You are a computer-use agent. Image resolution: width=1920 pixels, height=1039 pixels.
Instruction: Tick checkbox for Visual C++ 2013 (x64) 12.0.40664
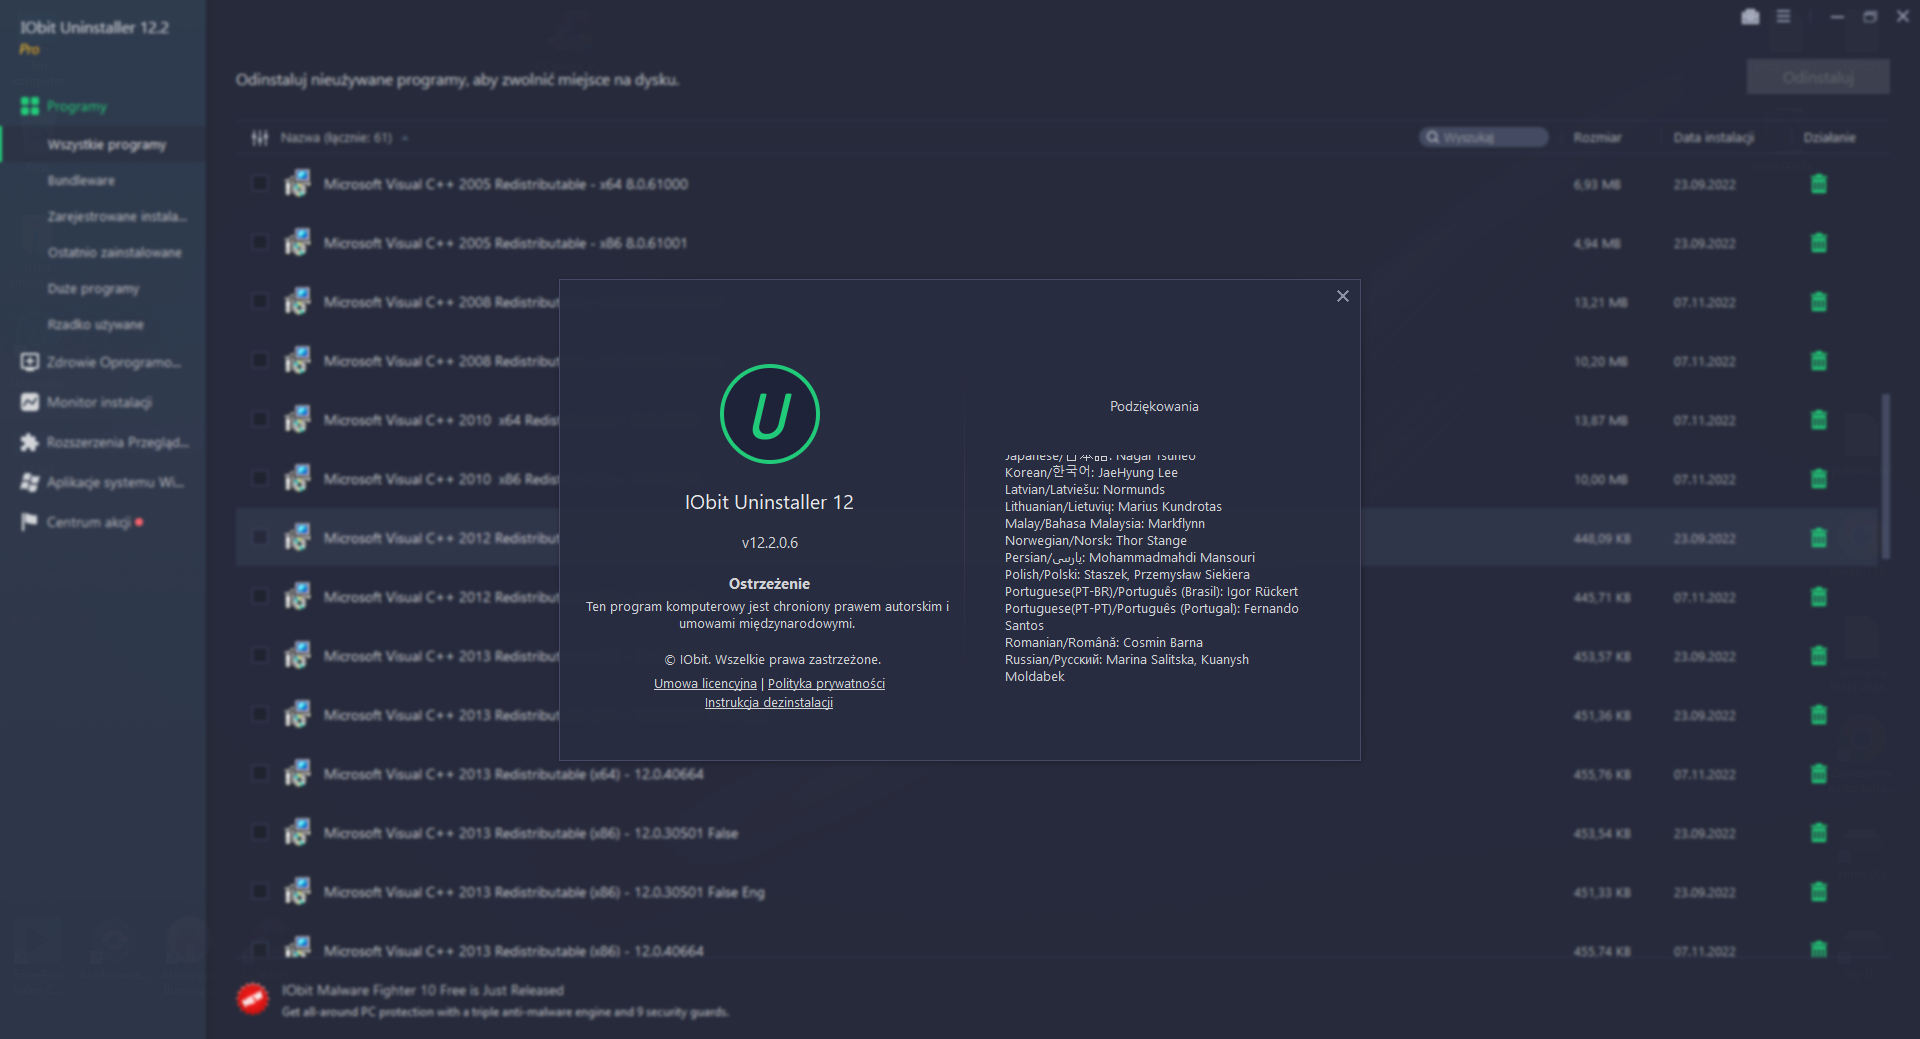click(x=260, y=774)
